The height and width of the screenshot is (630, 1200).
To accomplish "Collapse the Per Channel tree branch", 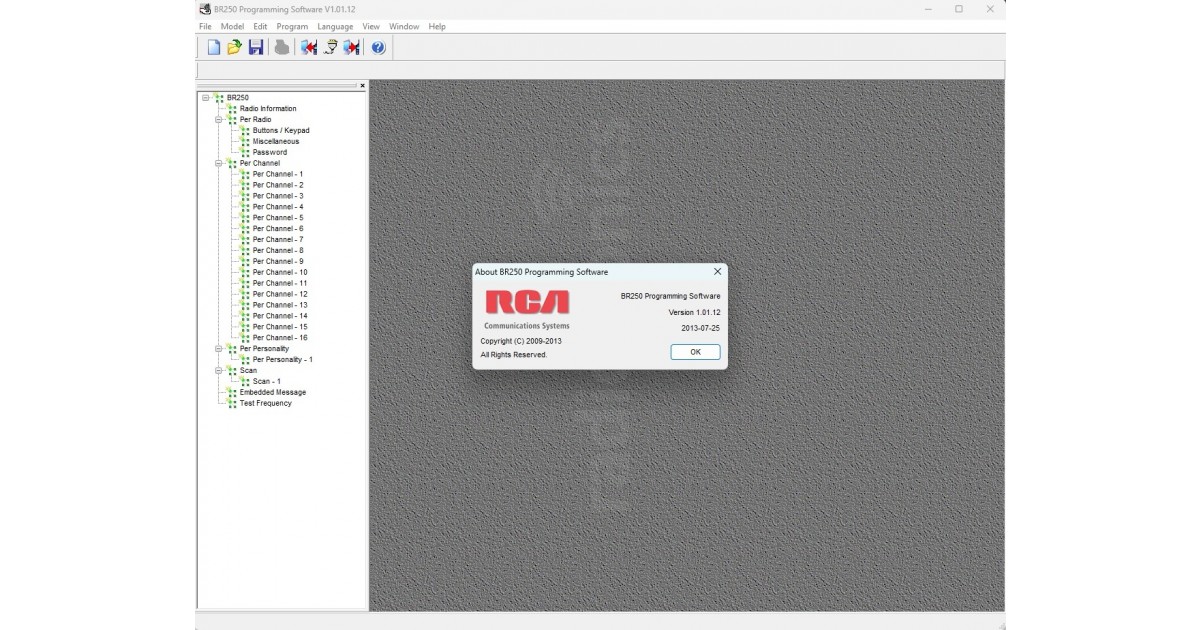I will click(219, 162).
